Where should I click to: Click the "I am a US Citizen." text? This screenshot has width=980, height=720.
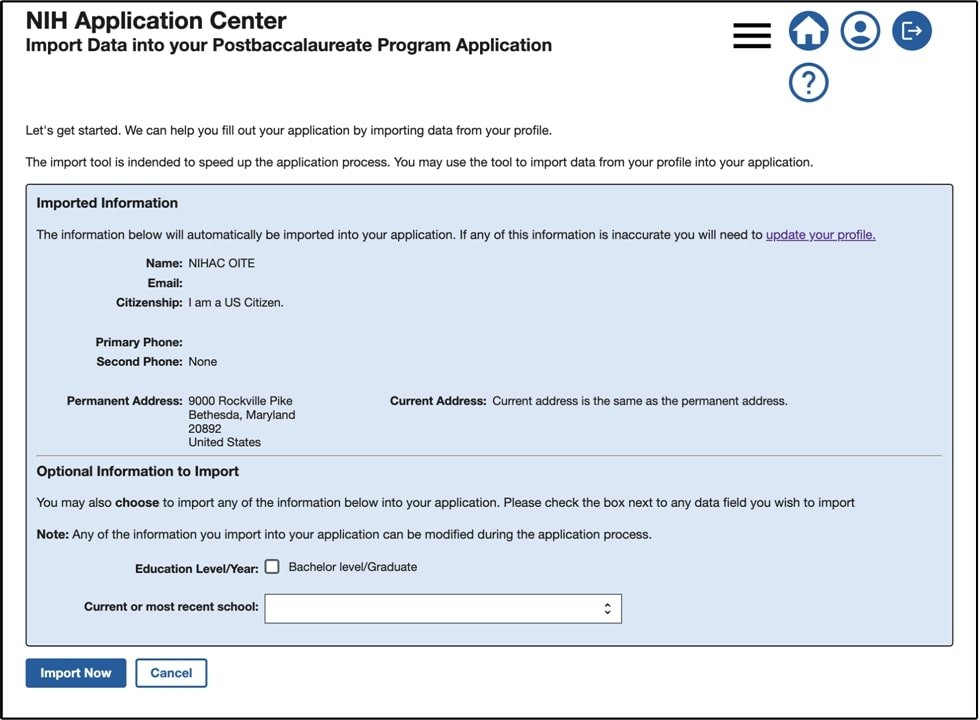[236, 302]
